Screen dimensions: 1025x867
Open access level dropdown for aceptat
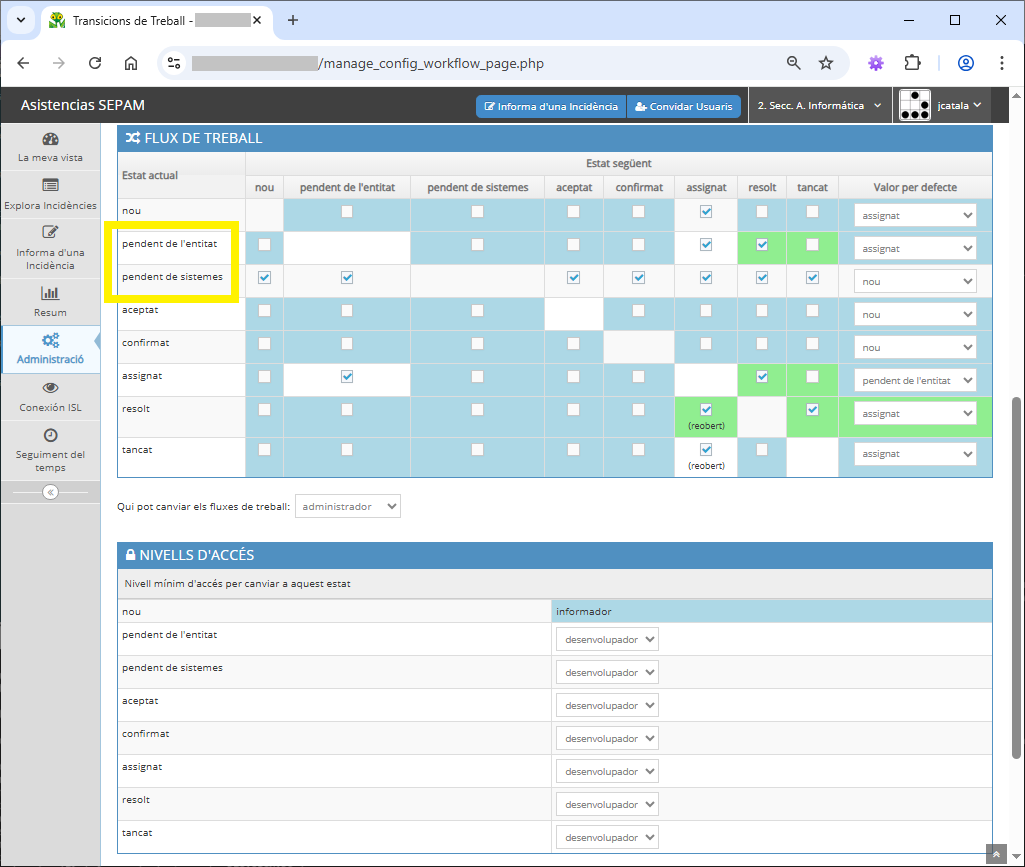607,706
